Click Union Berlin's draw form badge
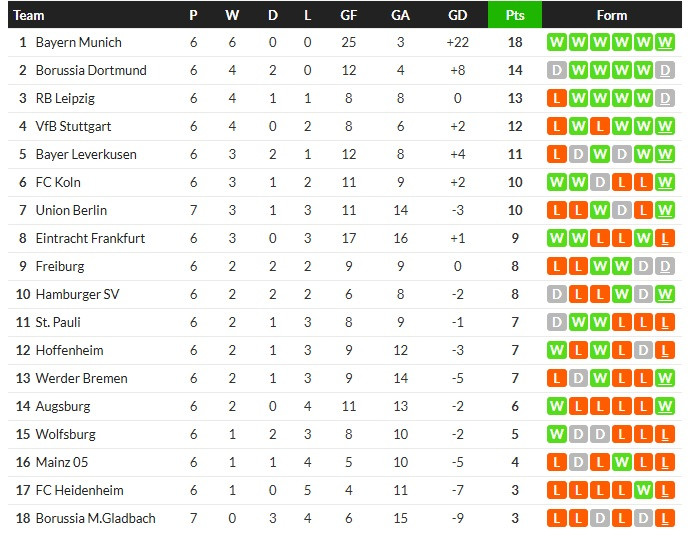 (622, 210)
